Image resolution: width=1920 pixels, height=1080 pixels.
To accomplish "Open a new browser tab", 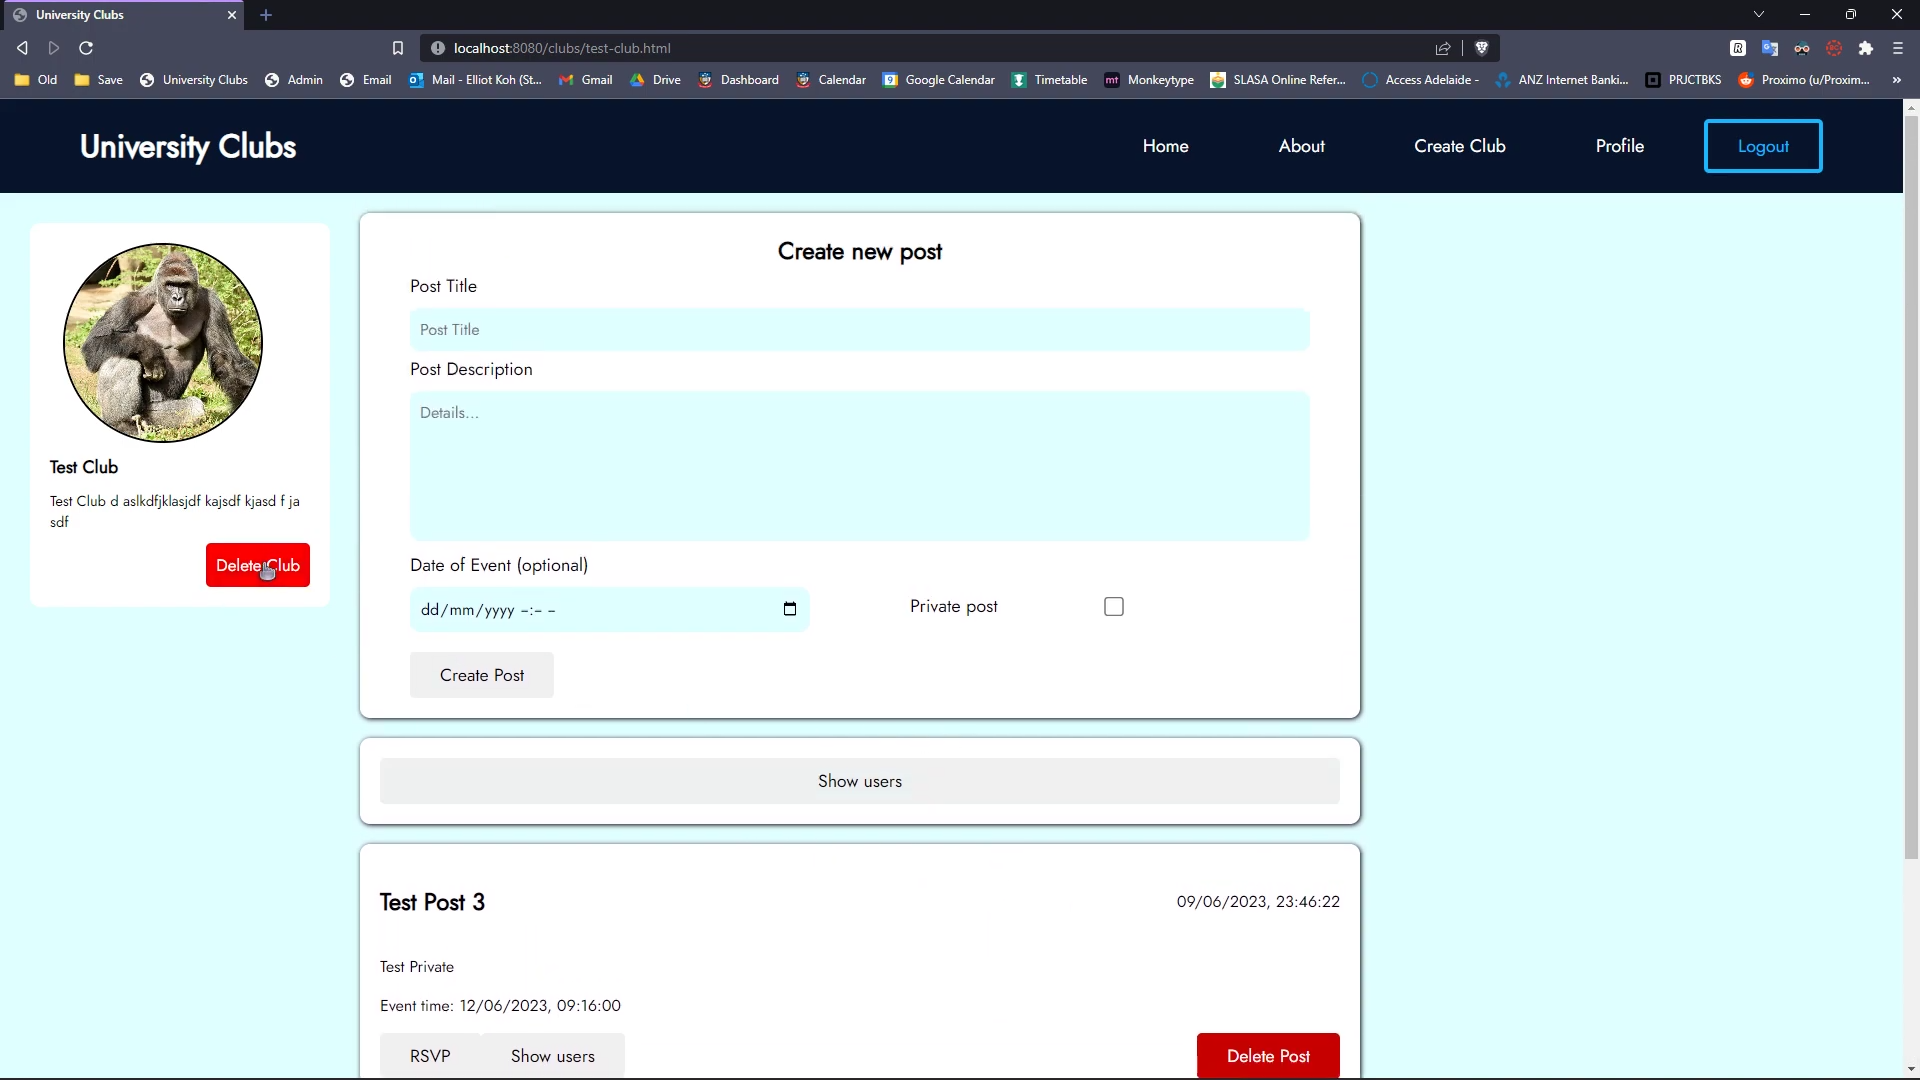I will point(266,15).
